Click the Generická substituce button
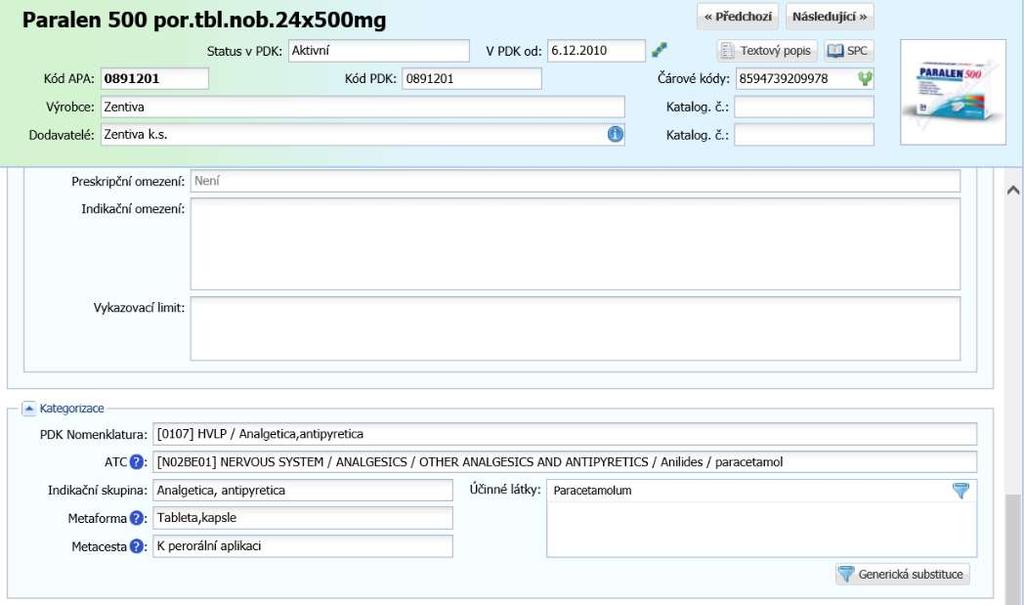This screenshot has height=605, width=1024. click(x=902, y=574)
